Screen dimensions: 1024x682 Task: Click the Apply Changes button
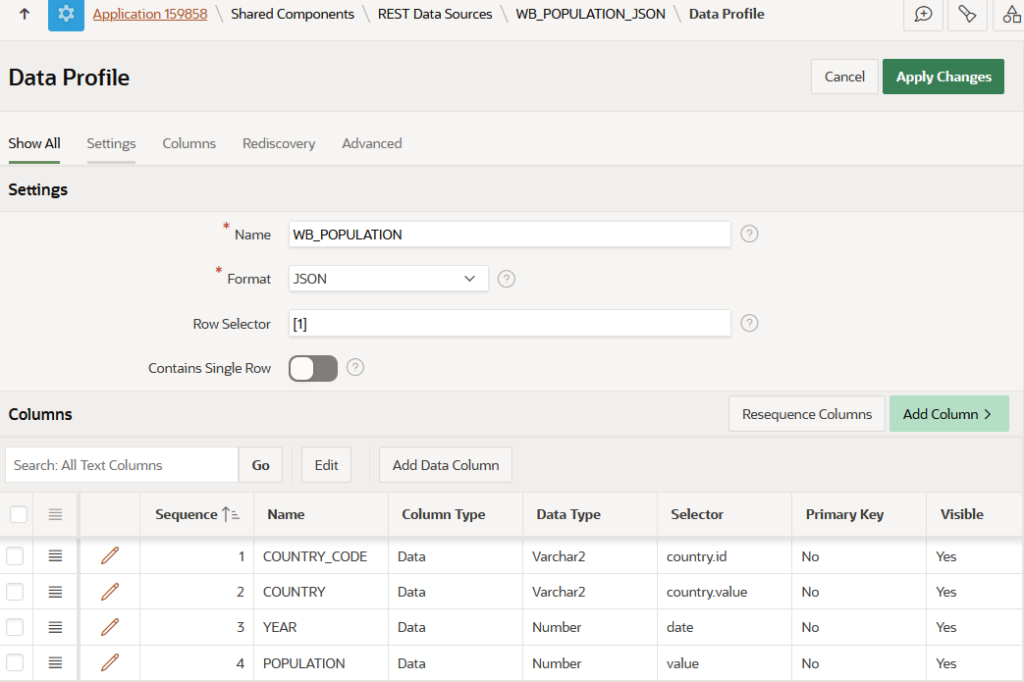click(x=942, y=77)
